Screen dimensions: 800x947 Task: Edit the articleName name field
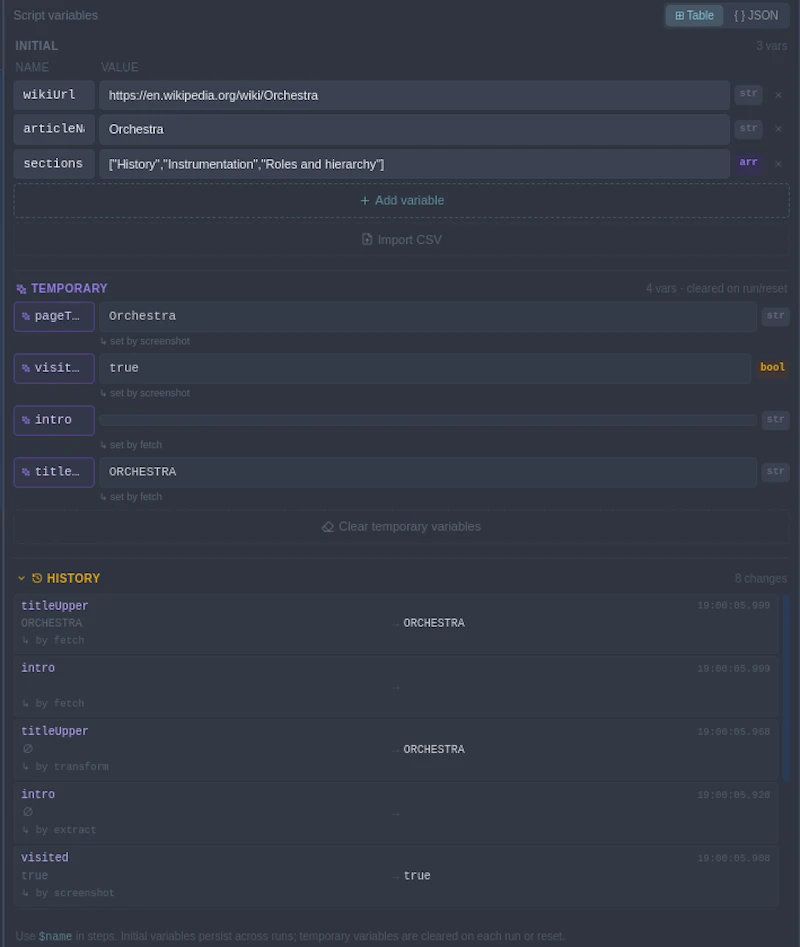pyautogui.click(x=54, y=129)
